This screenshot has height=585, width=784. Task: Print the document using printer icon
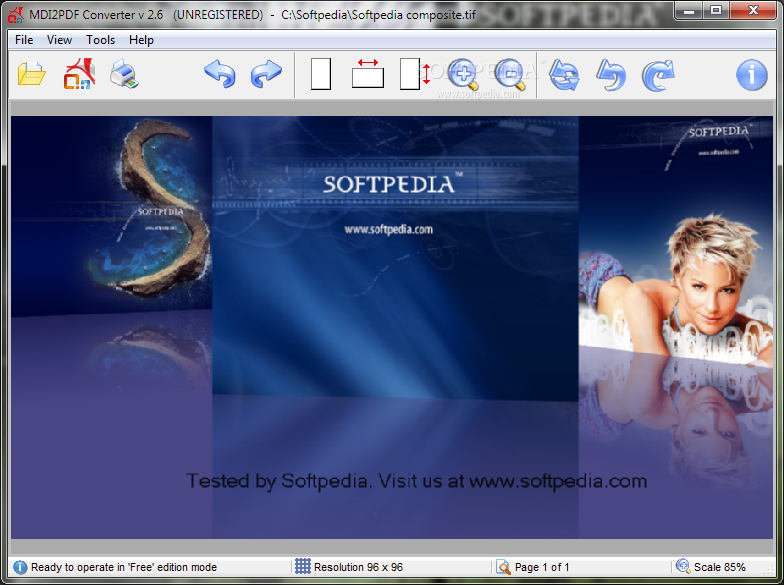(x=124, y=74)
